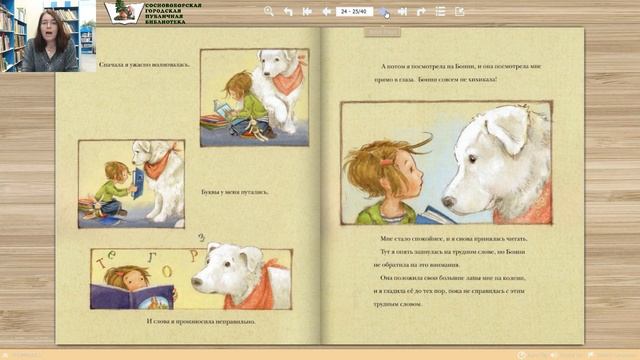Click the large close-up illustration of girl and dog
Screen dimensions: 640x360
click(x=447, y=163)
